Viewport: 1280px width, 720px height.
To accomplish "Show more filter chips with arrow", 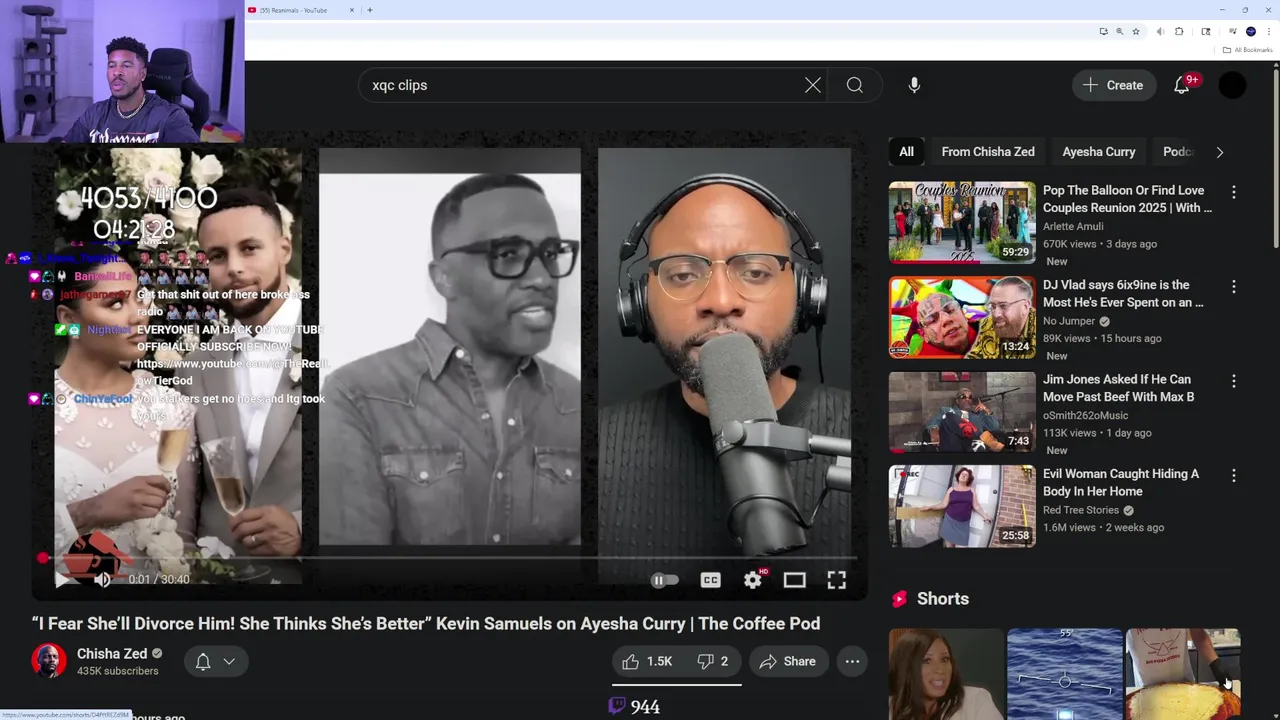I will pyautogui.click(x=1219, y=152).
